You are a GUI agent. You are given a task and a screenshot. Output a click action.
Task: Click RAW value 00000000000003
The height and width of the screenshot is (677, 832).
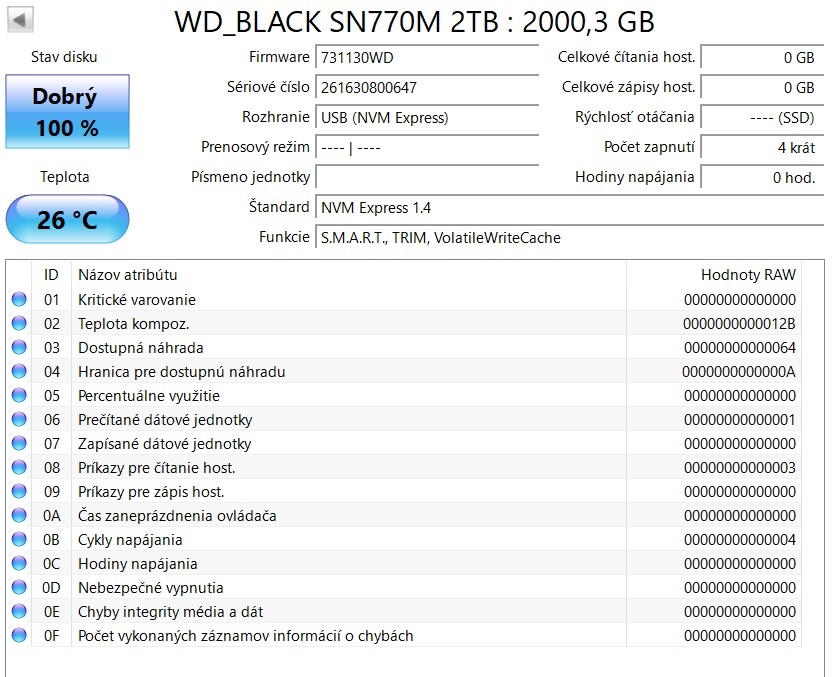pyautogui.click(x=740, y=467)
